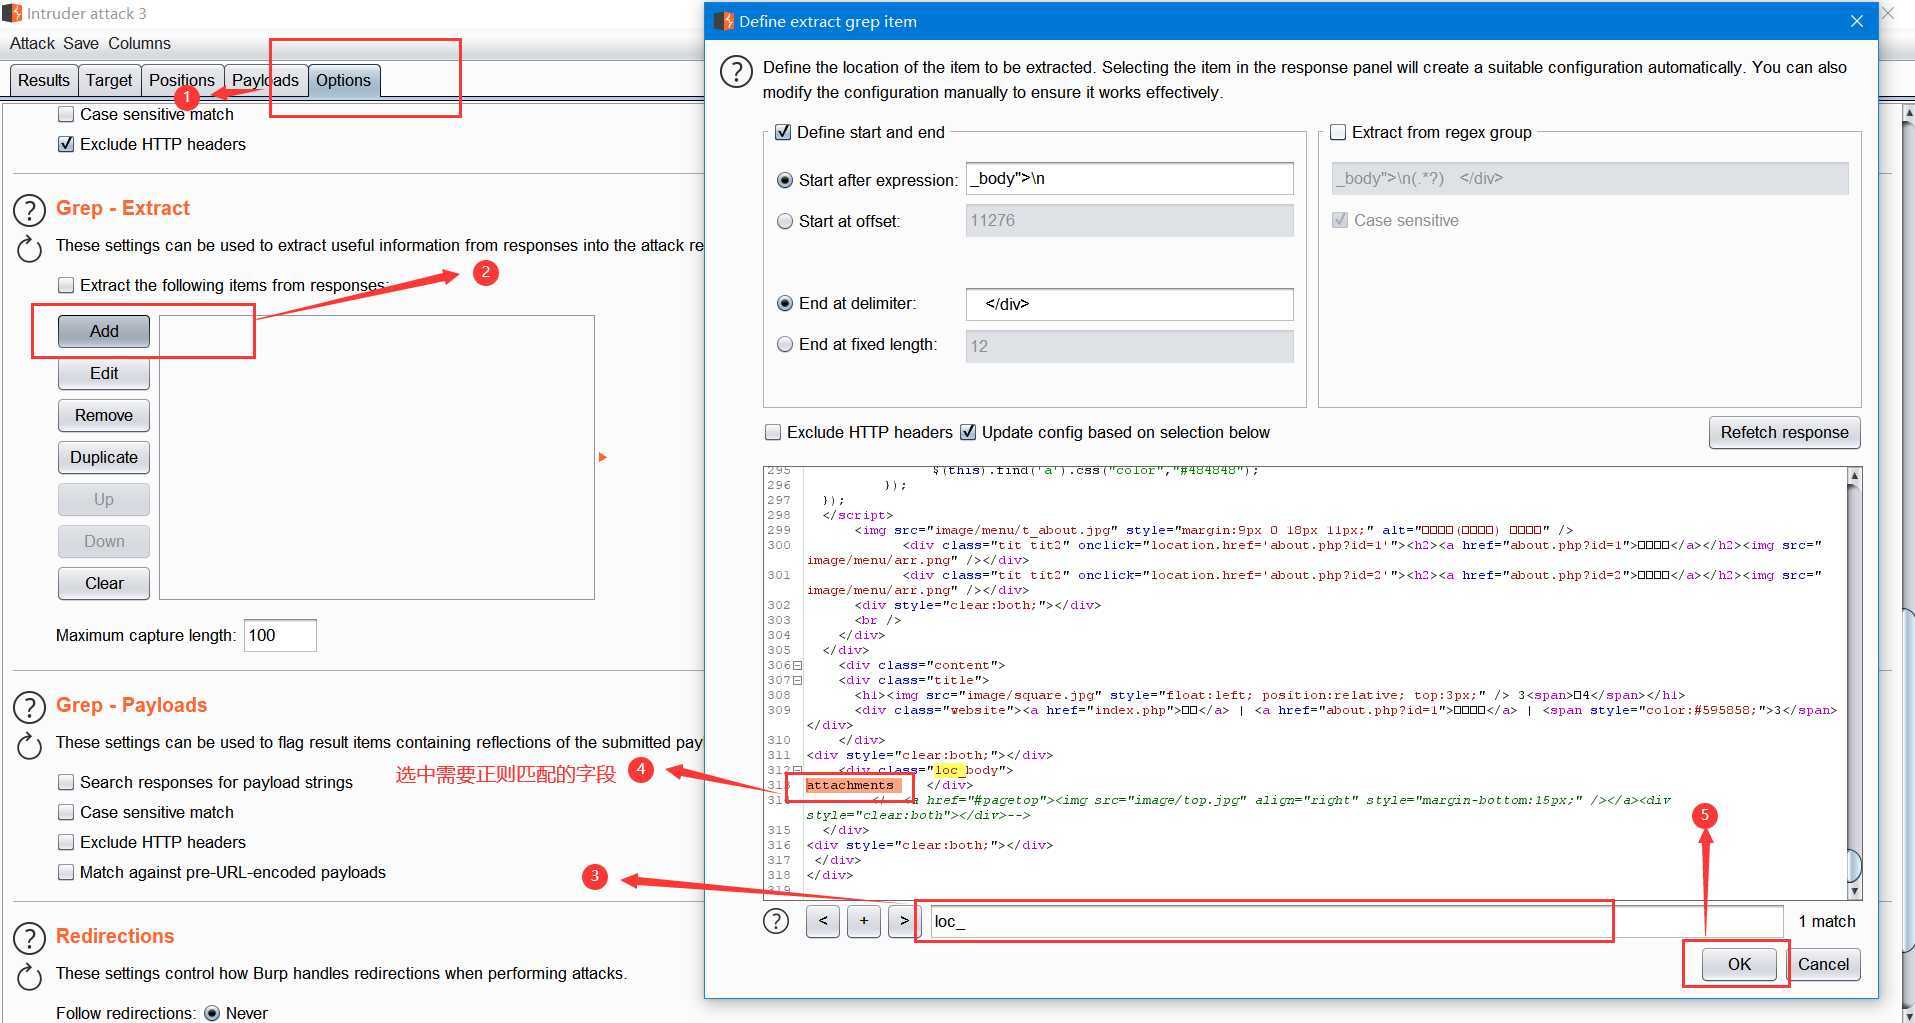Click Refetch response button
The image size is (1915, 1023).
1784,432
